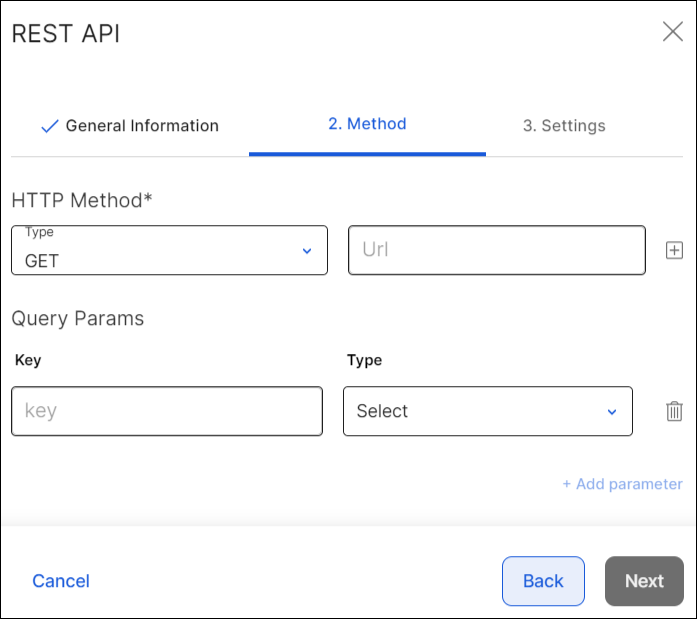Open the HTTP method Type dropdown showing GET
The image size is (697, 619).
[169, 250]
